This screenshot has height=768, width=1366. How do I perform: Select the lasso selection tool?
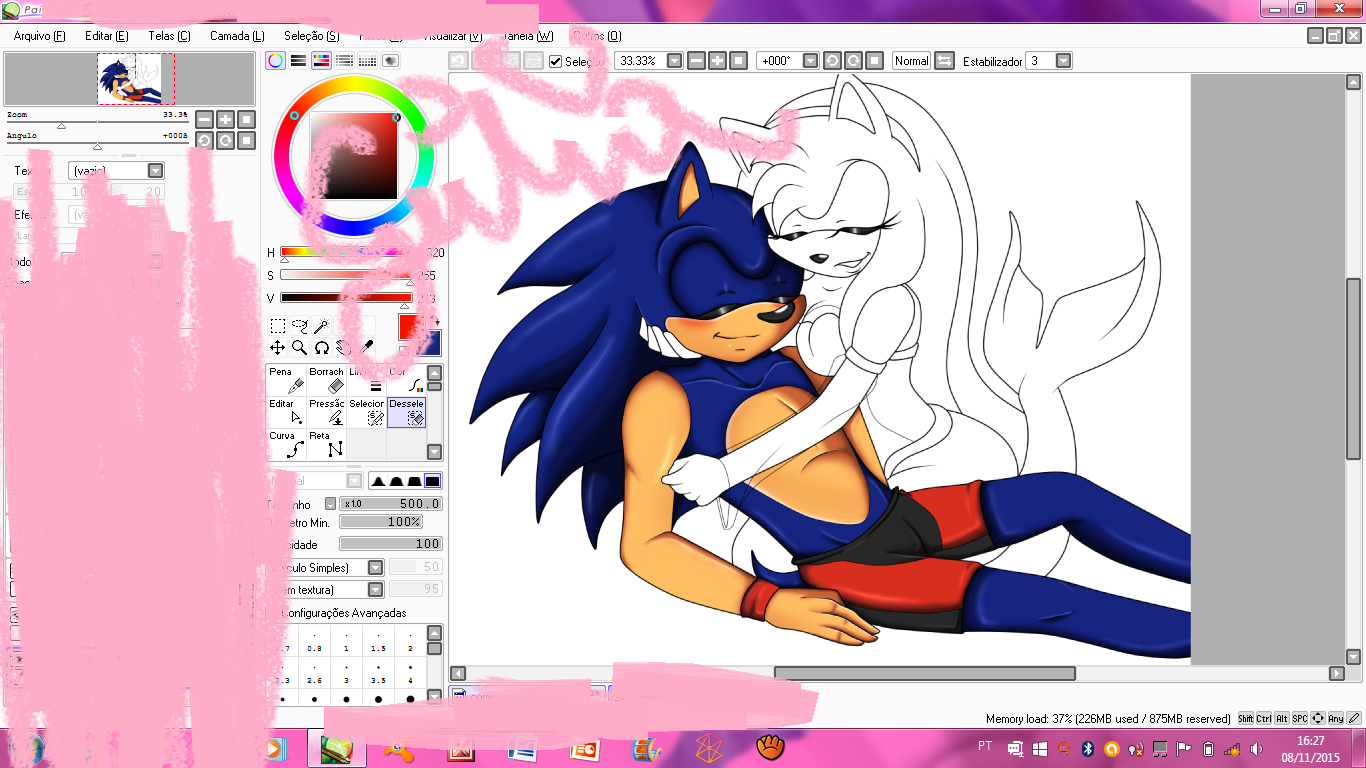[x=299, y=326]
